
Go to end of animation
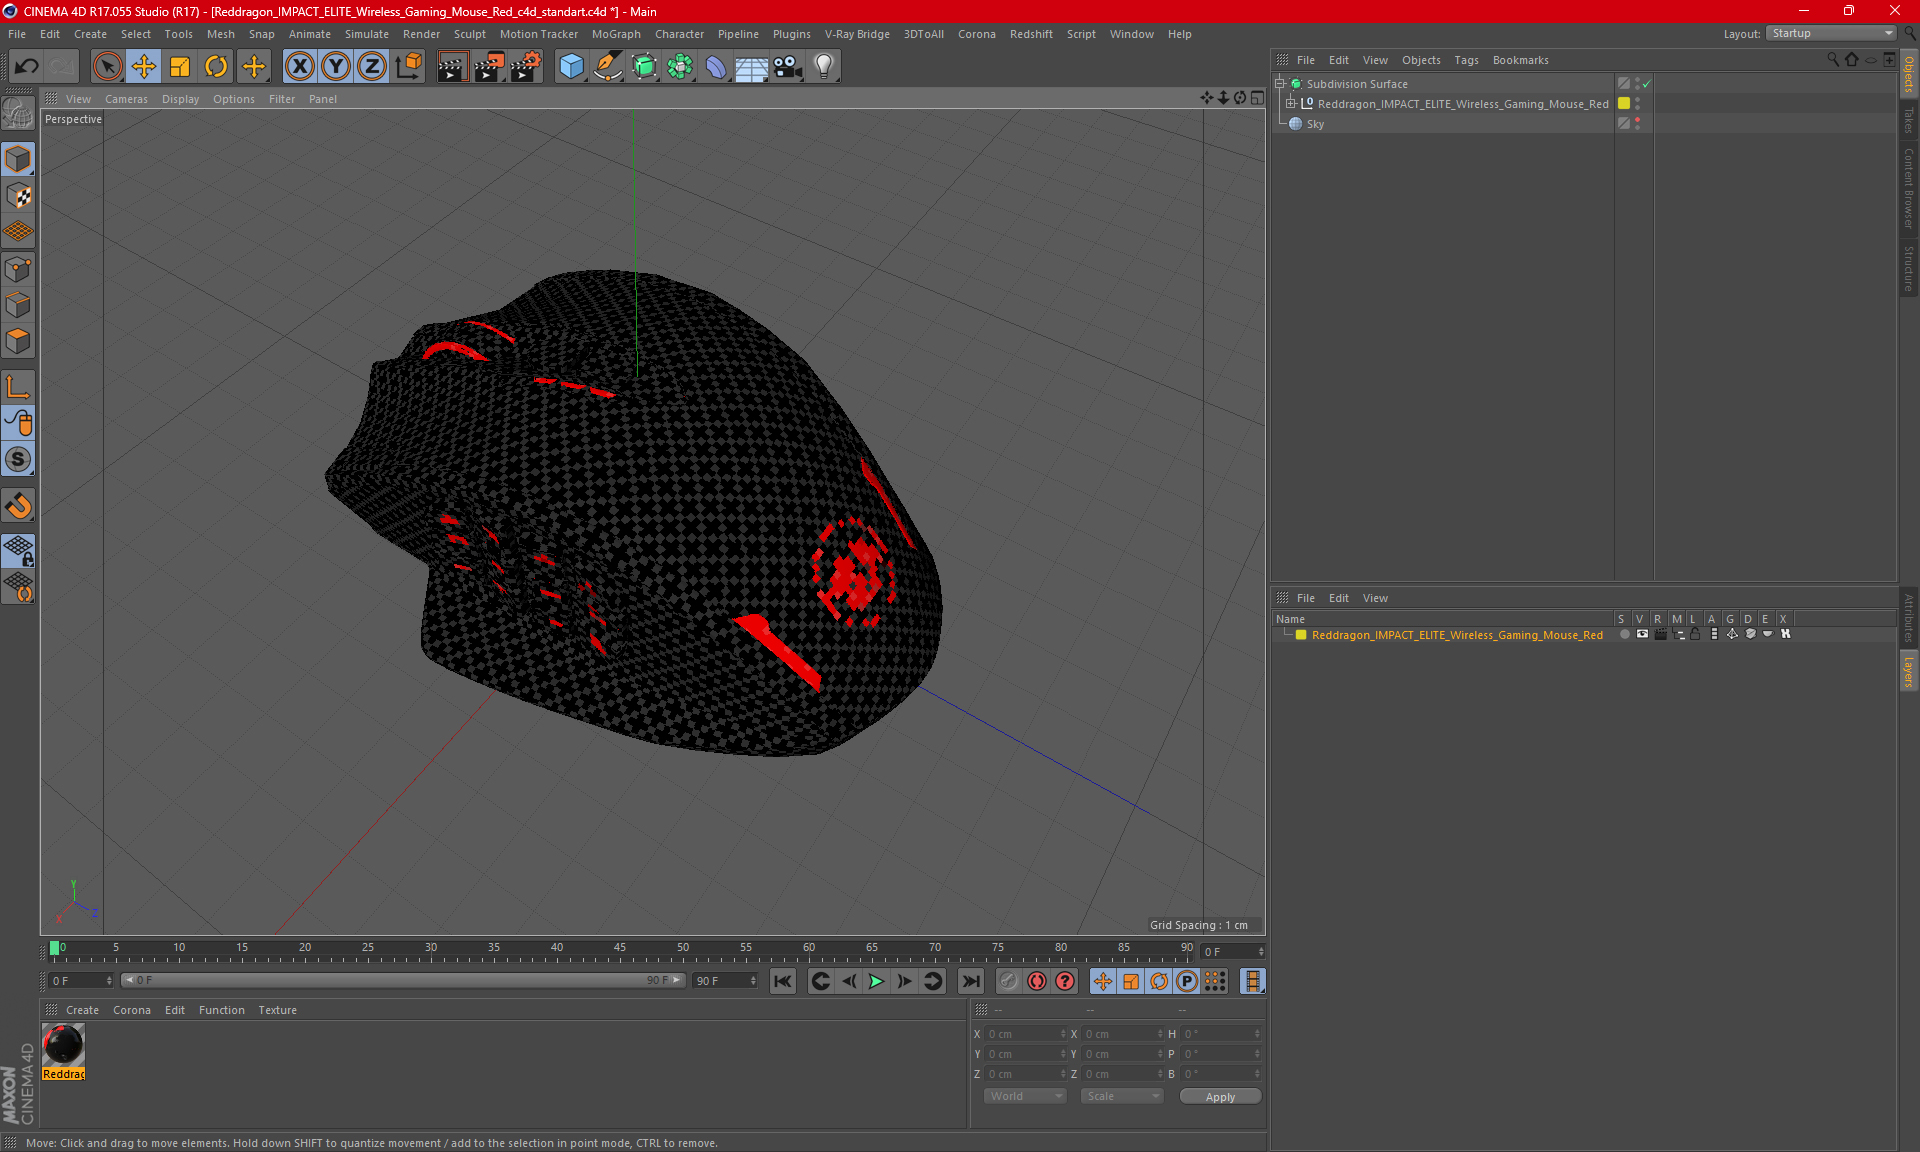(x=970, y=981)
